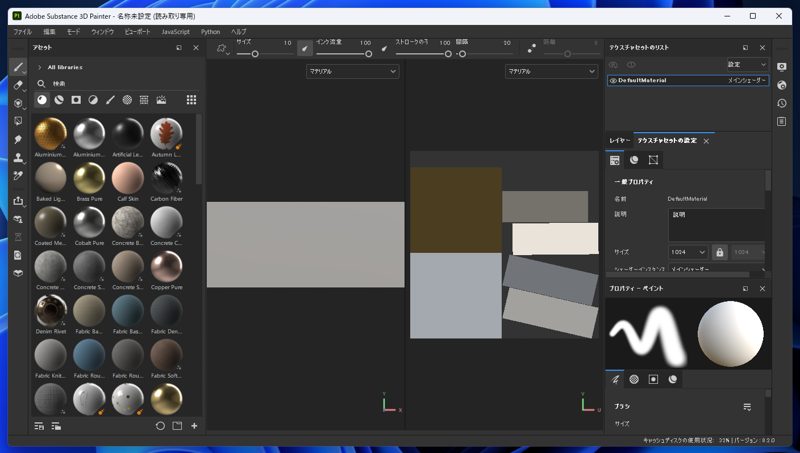This screenshot has height=453, width=800.
Task: Open log icon in right sidebar
Action: (x=781, y=121)
